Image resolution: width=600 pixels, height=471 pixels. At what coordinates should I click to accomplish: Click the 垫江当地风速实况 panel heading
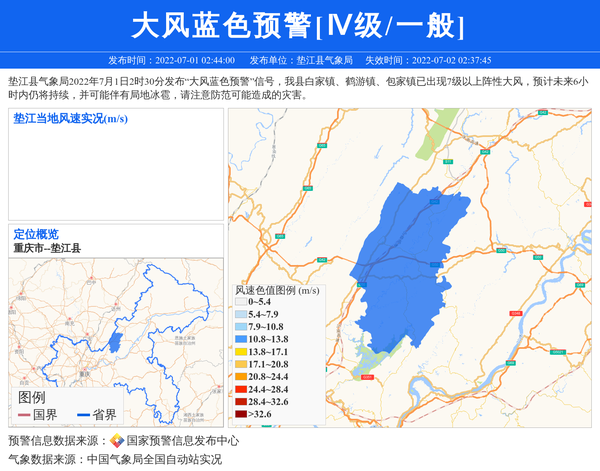70,118
